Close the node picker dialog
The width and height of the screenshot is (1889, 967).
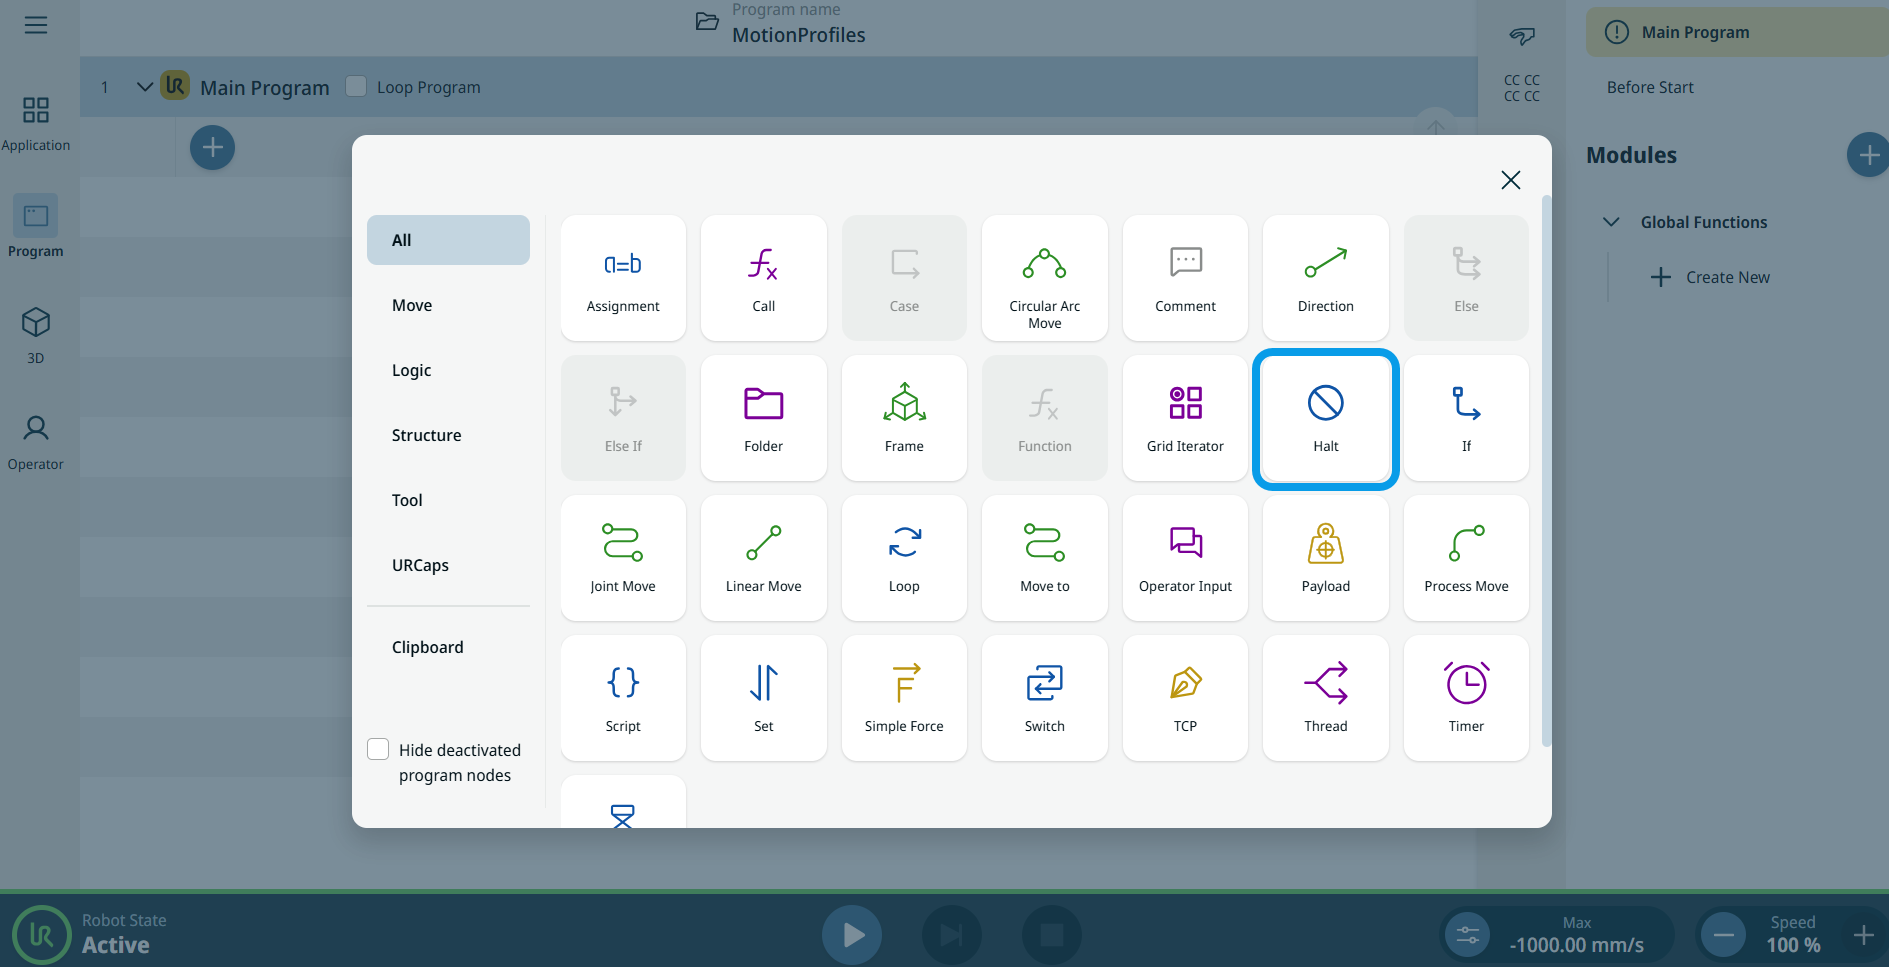1510,180
